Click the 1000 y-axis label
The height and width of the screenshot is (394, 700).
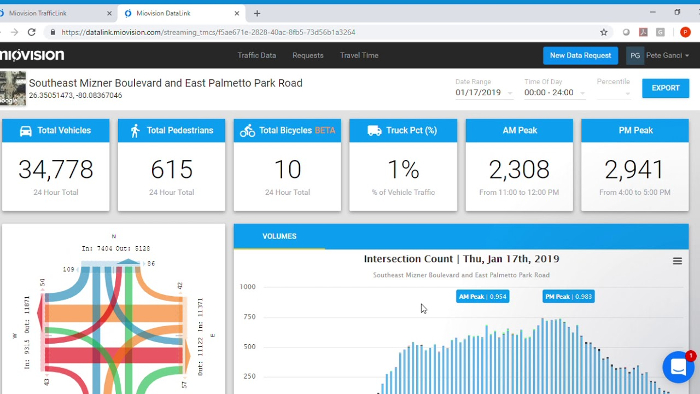[x=247, y=287]
